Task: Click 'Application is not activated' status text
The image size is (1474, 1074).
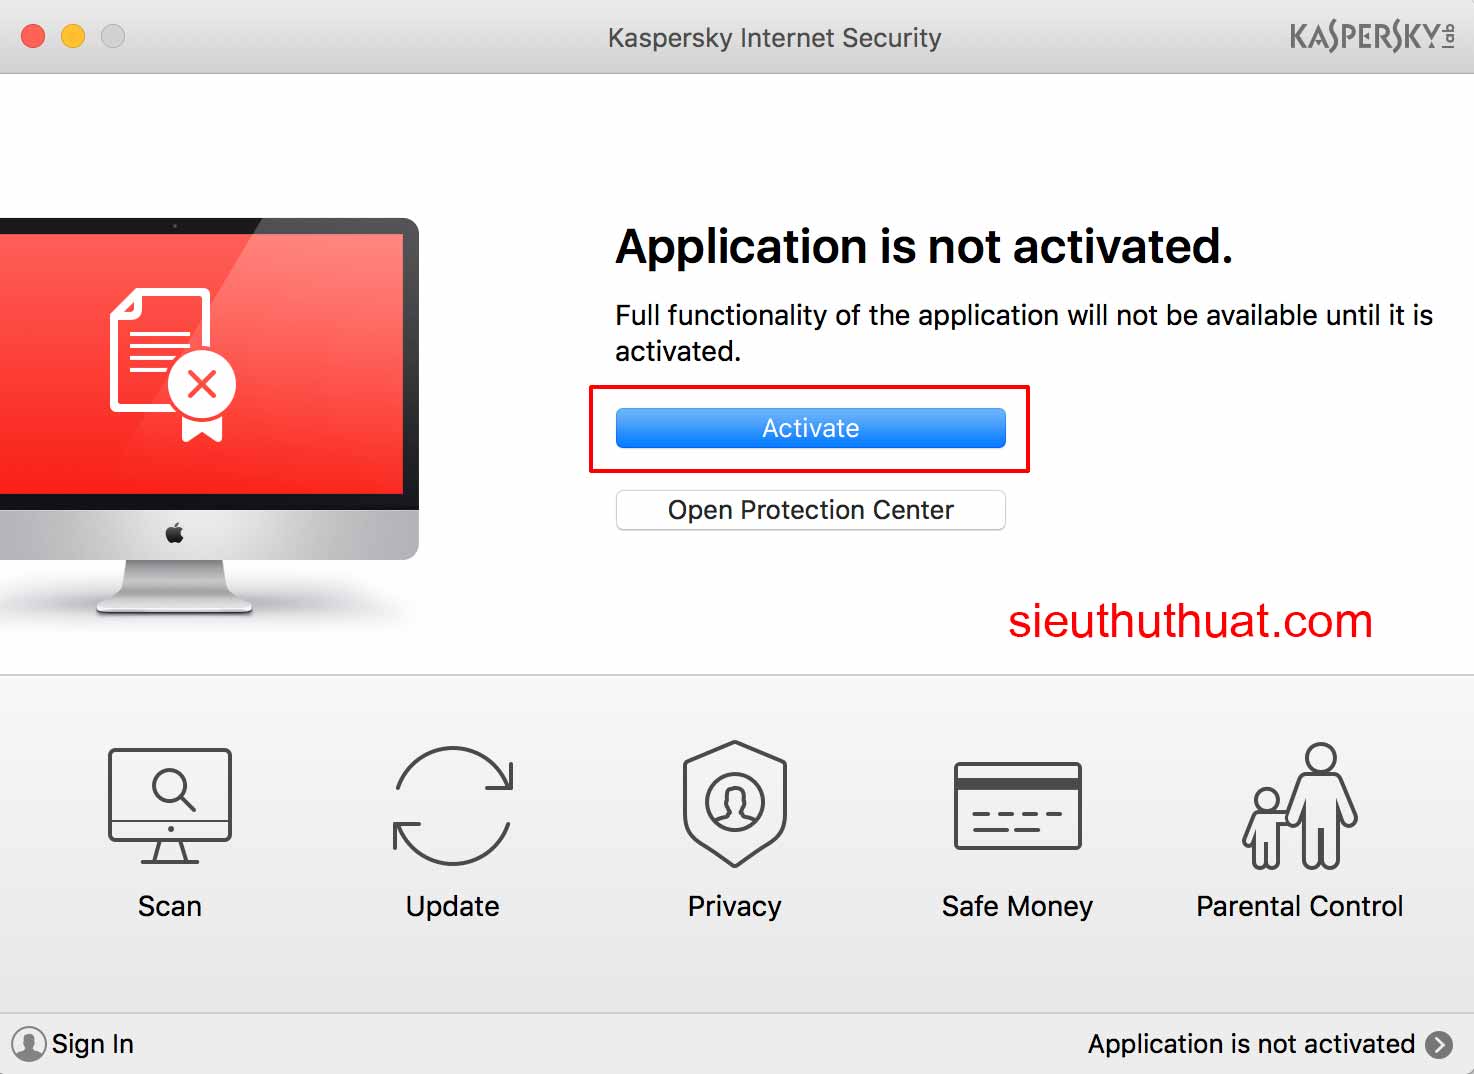Action: (1251, 1044)
